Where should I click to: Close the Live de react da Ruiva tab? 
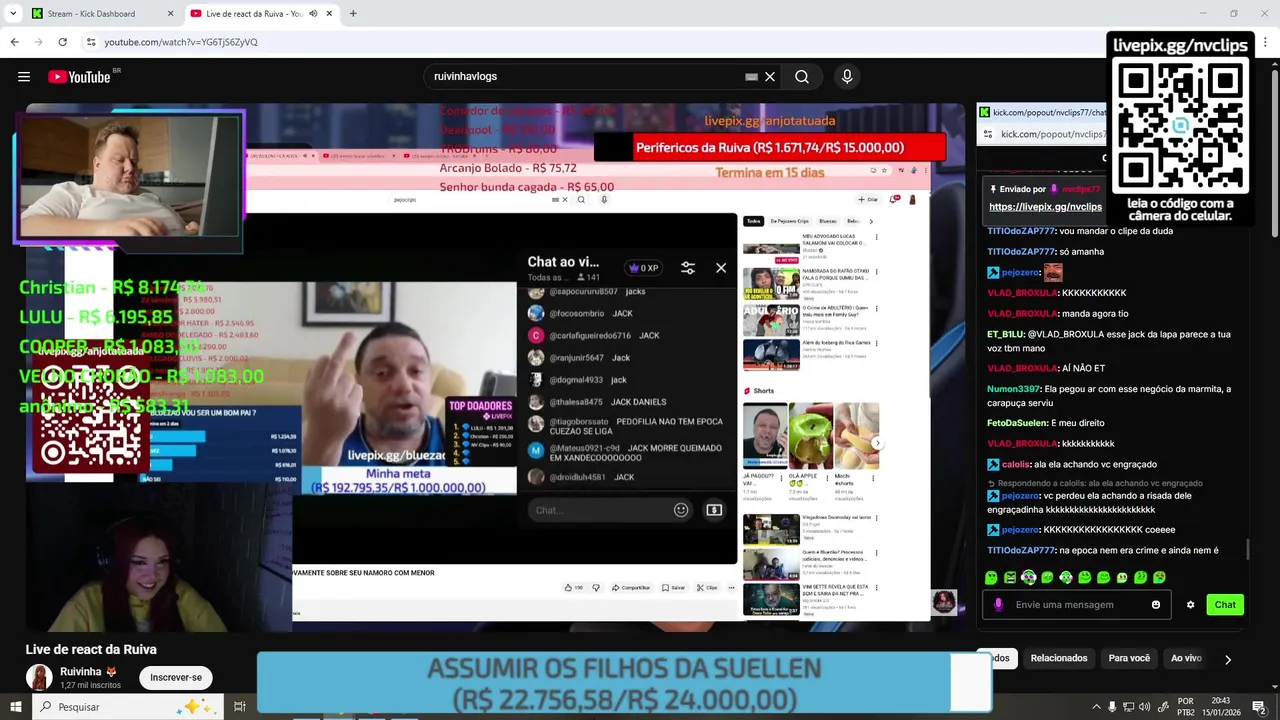click(330, 14)
